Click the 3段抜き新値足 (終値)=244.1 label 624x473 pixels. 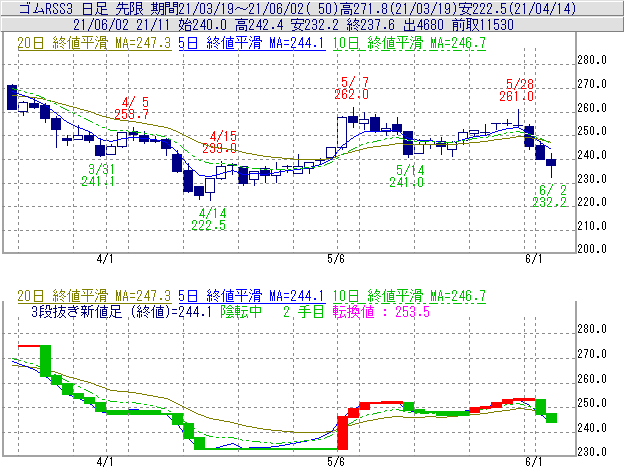tap(121, 311)
